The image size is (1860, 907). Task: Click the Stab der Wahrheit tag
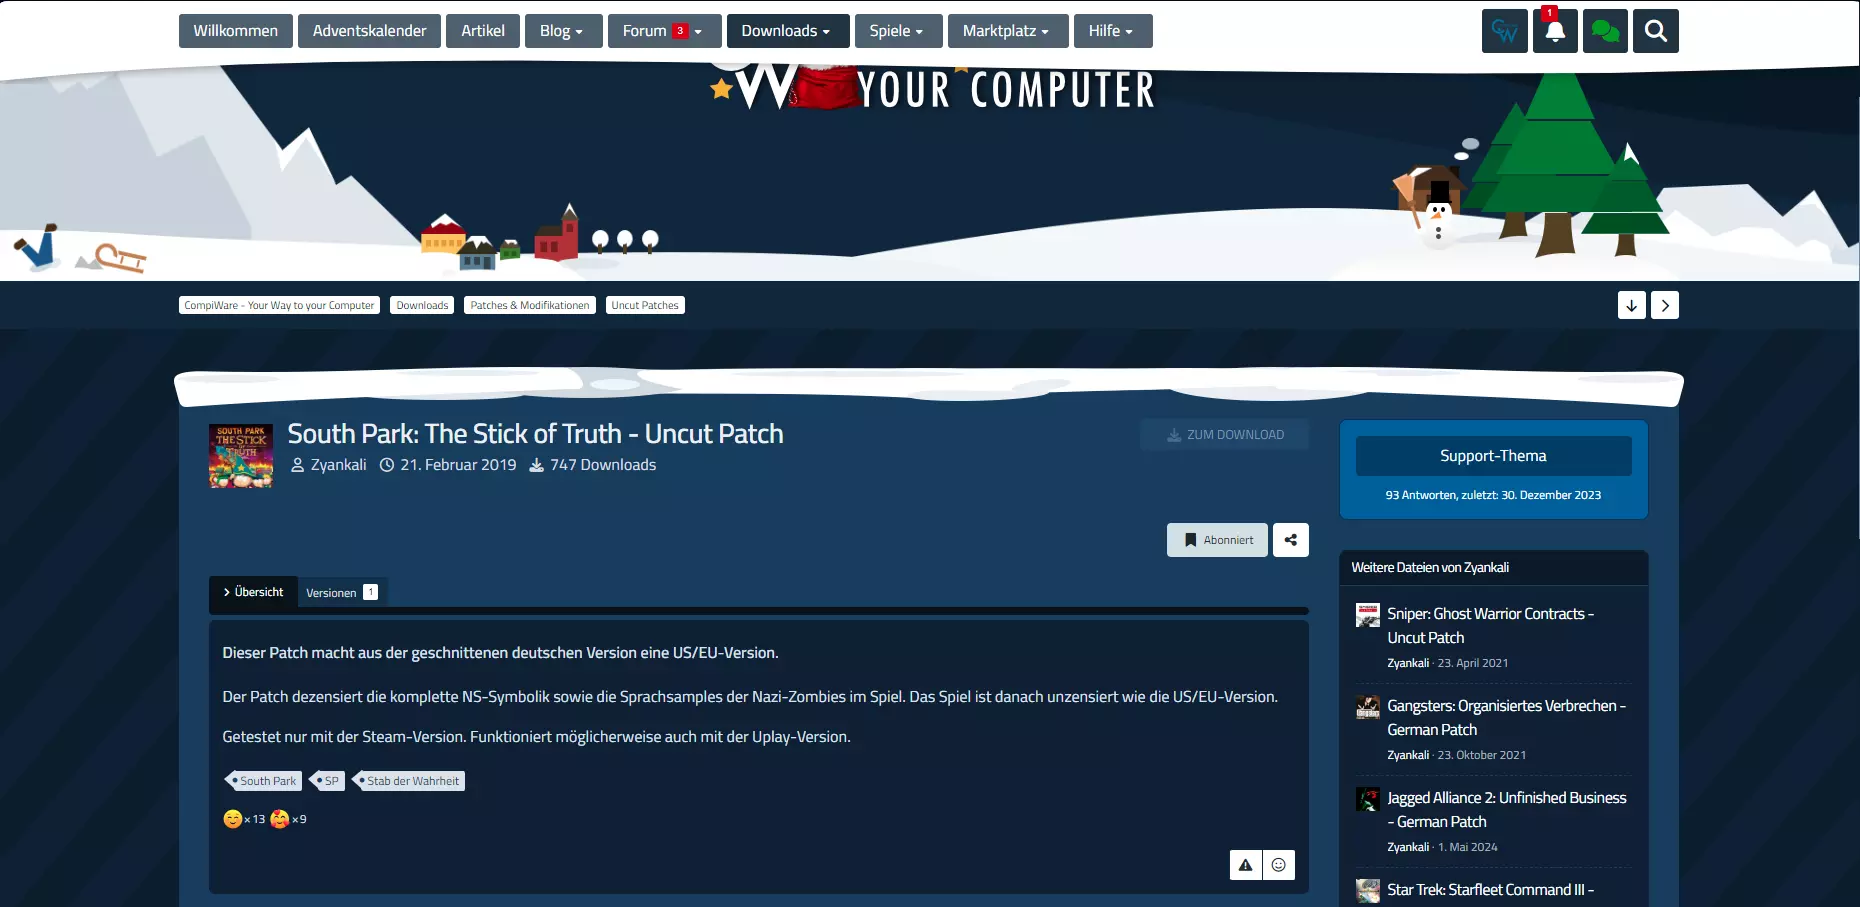(x=409, y=781)
